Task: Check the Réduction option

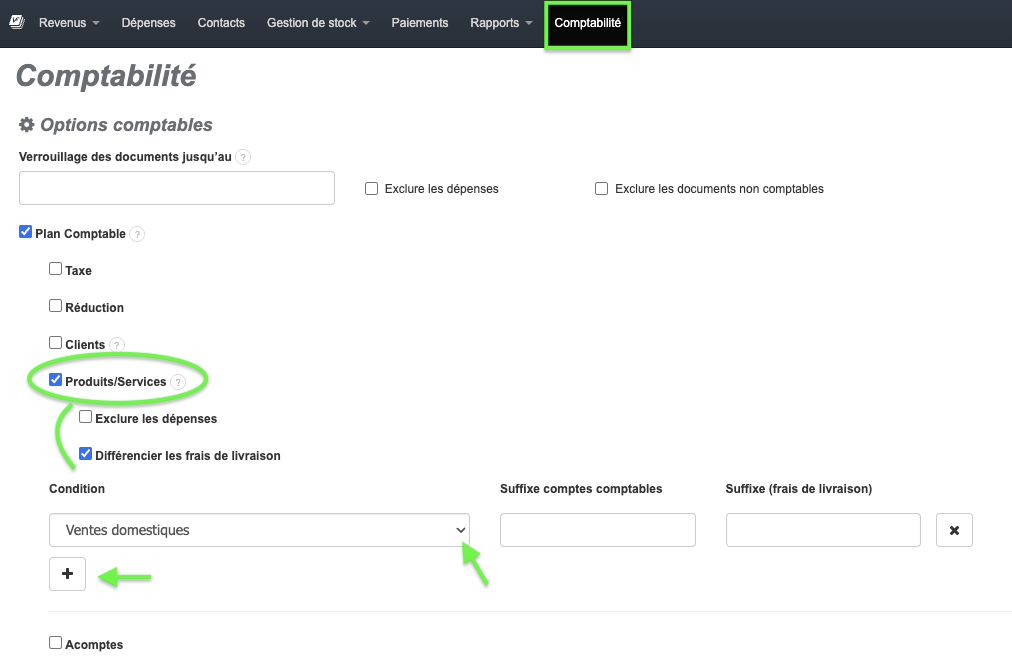Action: click(55, 306)
